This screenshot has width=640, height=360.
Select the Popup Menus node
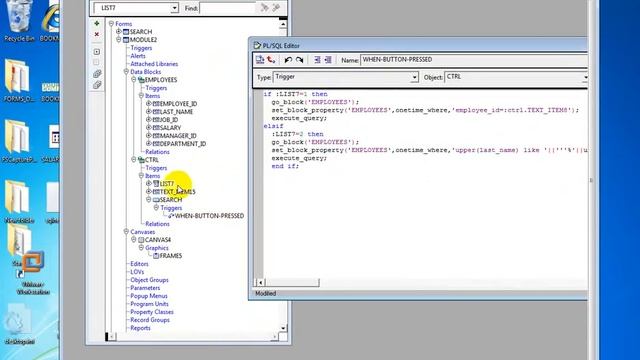click(149, 296)
